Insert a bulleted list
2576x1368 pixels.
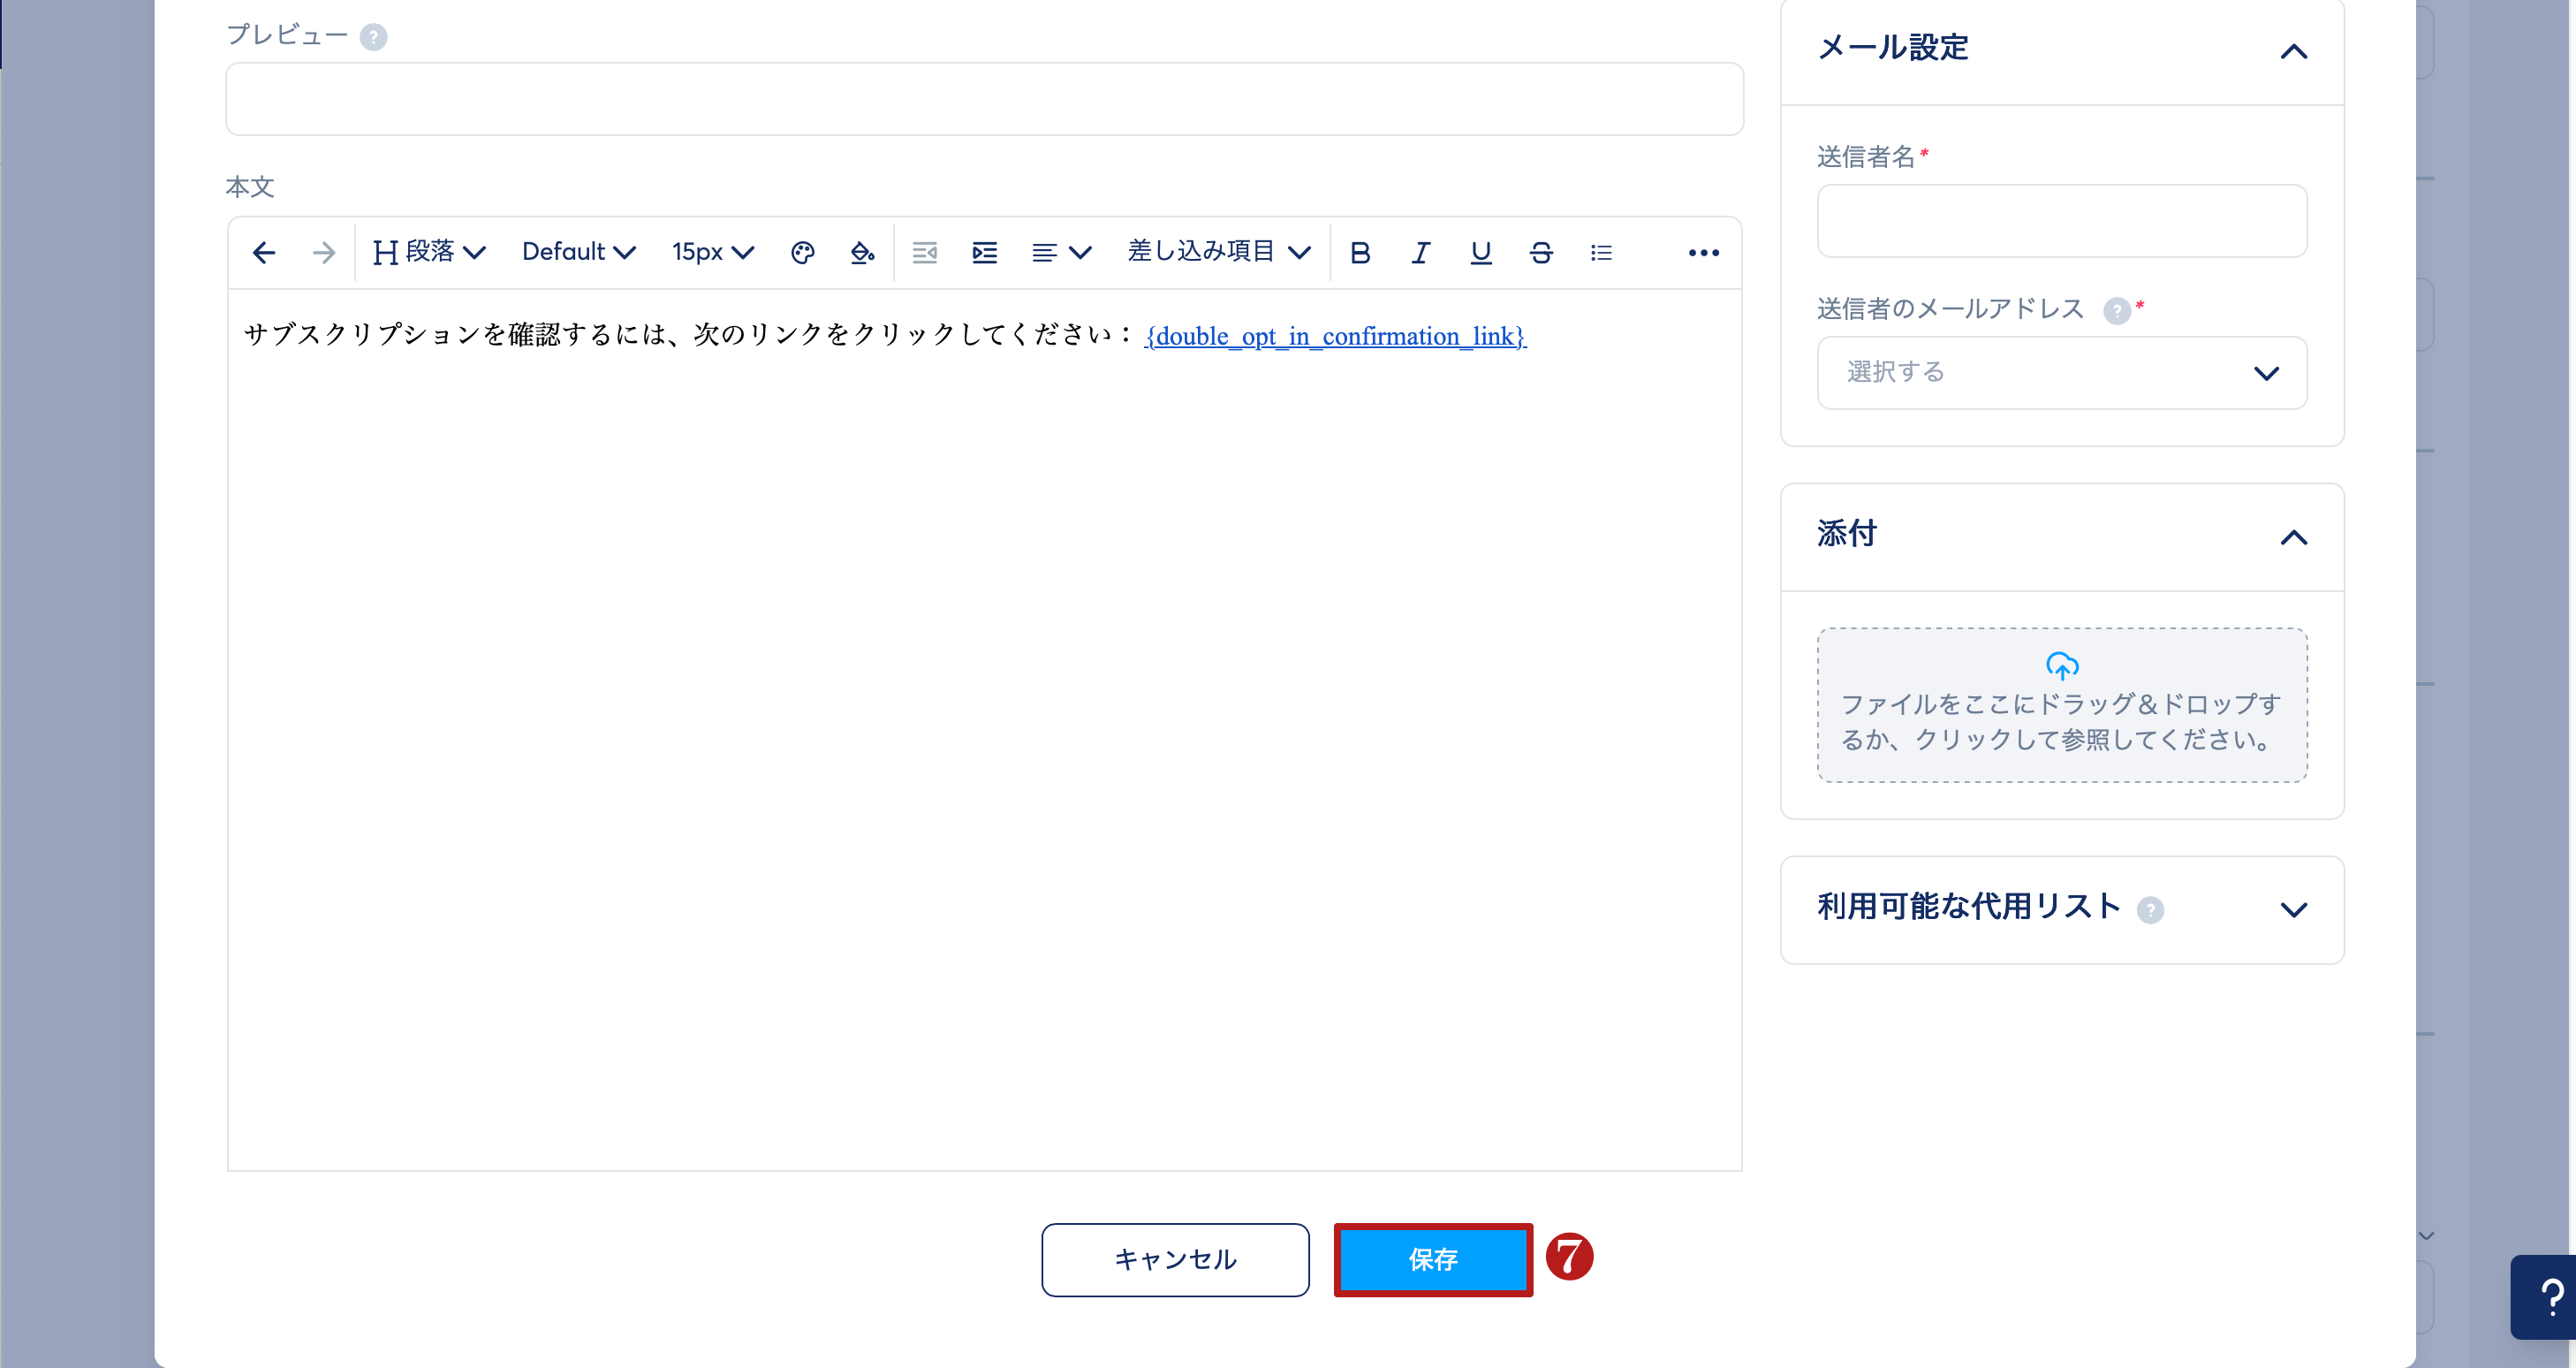[1601, 253]
